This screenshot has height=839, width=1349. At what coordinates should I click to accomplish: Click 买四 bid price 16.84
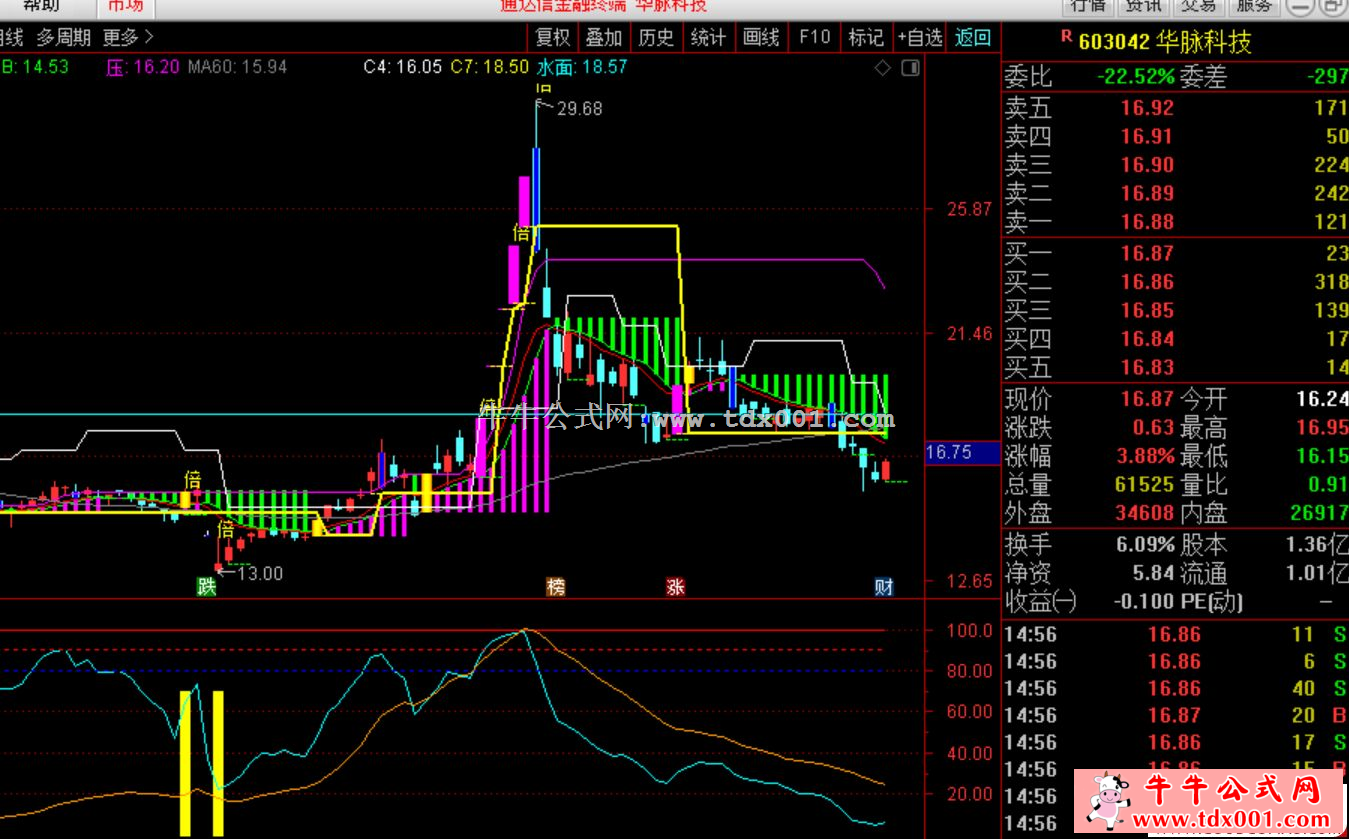pyautogui.click(x=1147, y=339)
